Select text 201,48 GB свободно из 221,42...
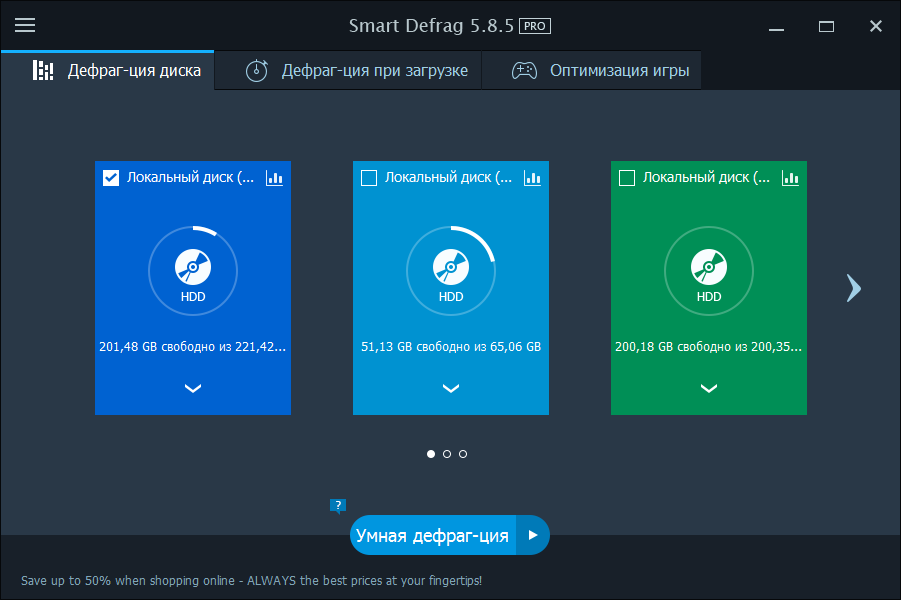Image resolution: width=901 pixels, height=600 pixels. (192, 347)
